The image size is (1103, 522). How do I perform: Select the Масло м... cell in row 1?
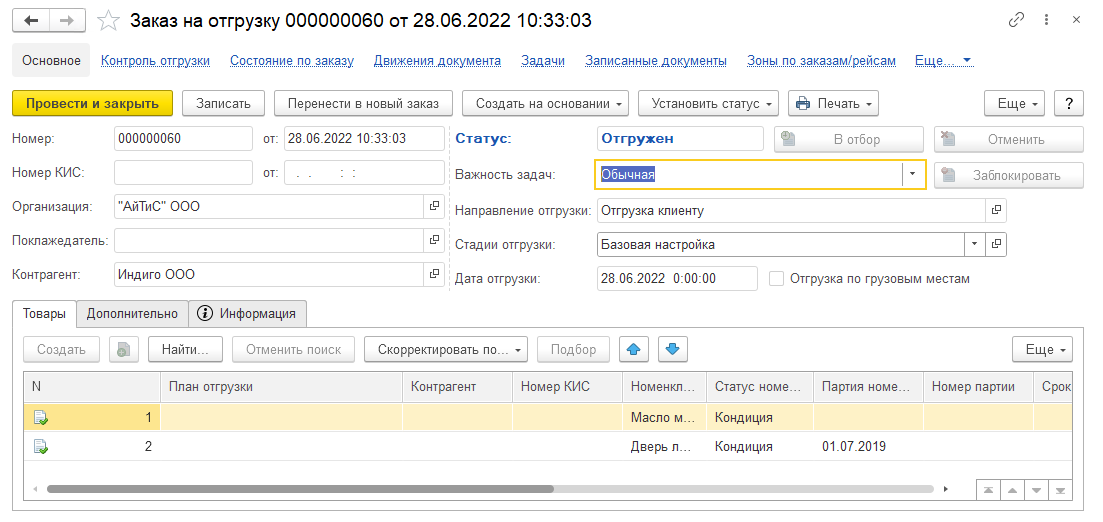pos(664,417)
